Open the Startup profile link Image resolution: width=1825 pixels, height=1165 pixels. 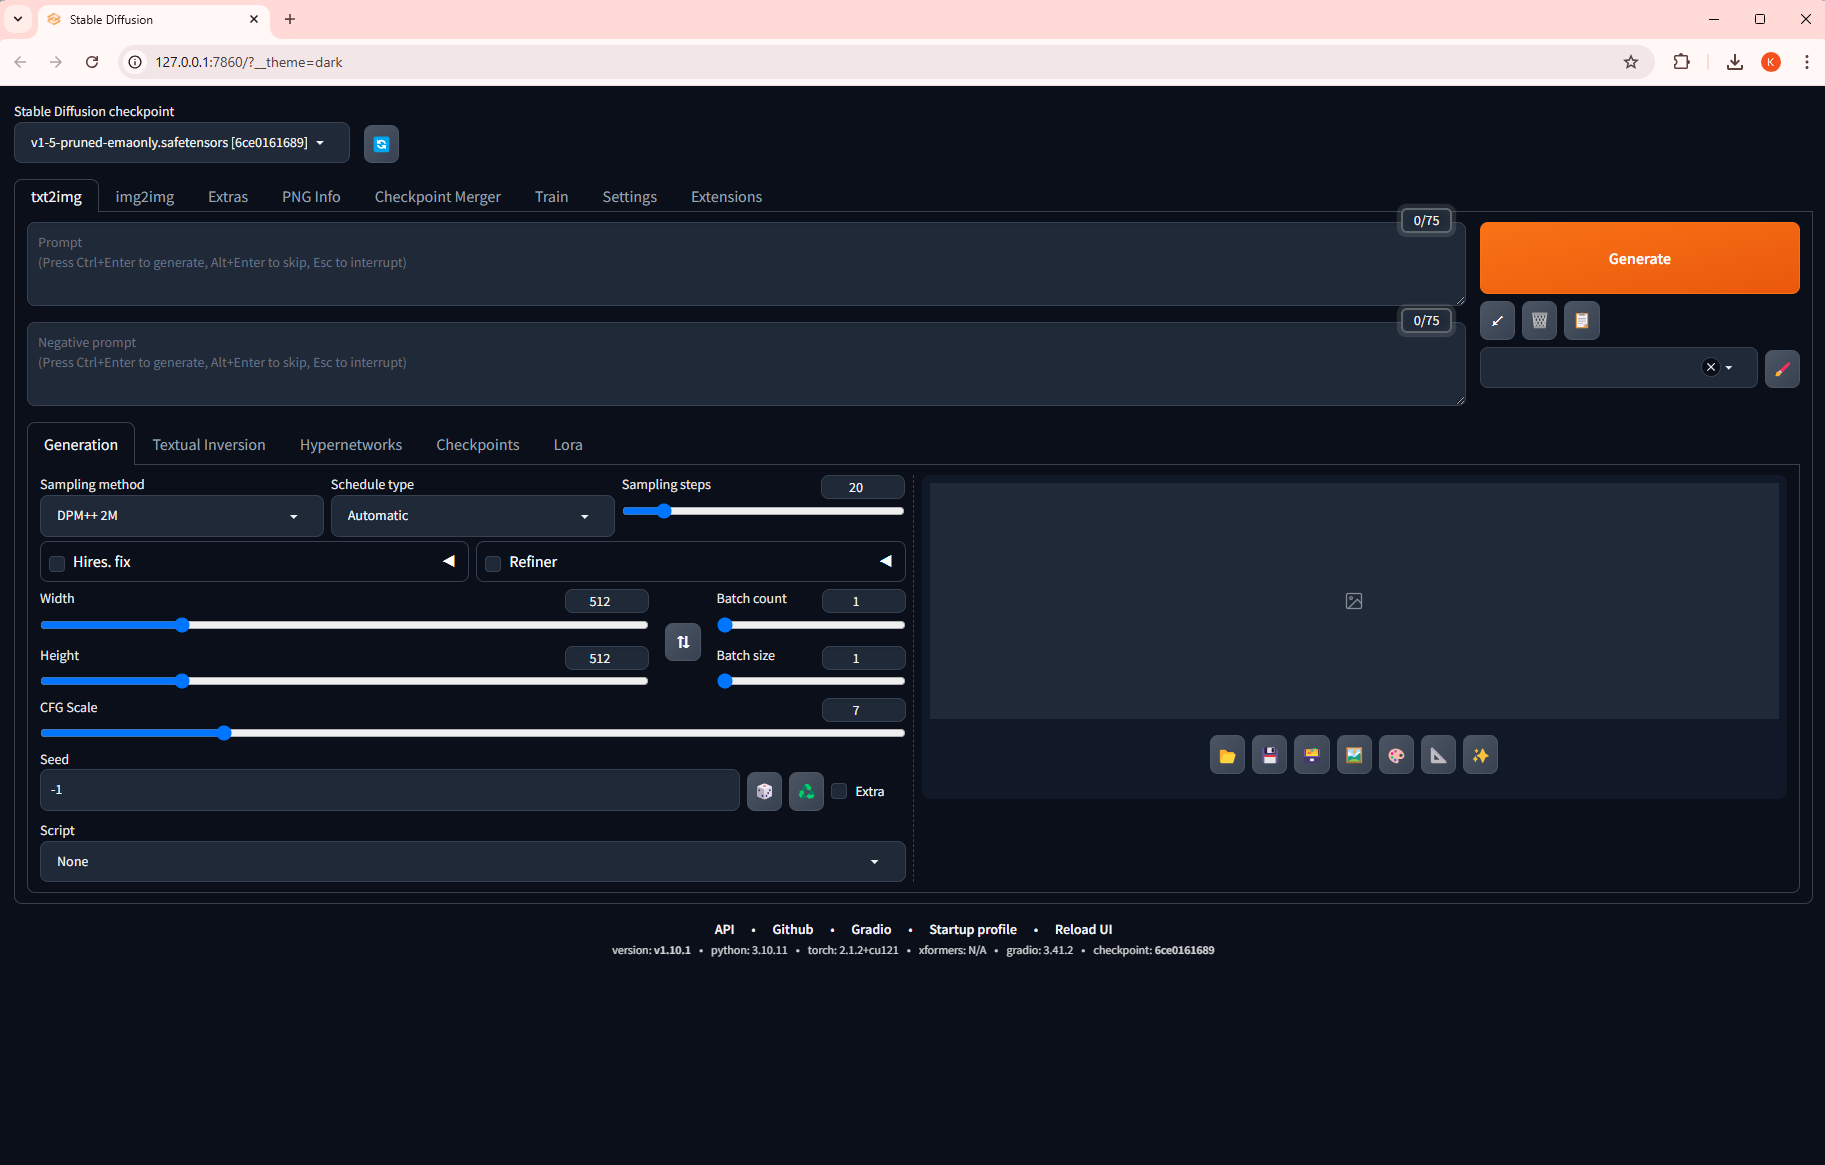click(972, 929)
